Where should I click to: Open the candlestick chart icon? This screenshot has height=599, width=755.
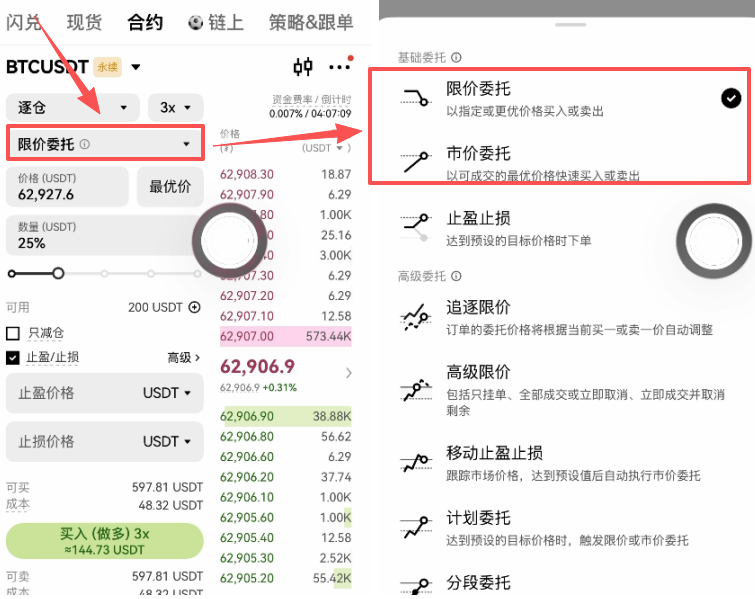coord(303,66)
